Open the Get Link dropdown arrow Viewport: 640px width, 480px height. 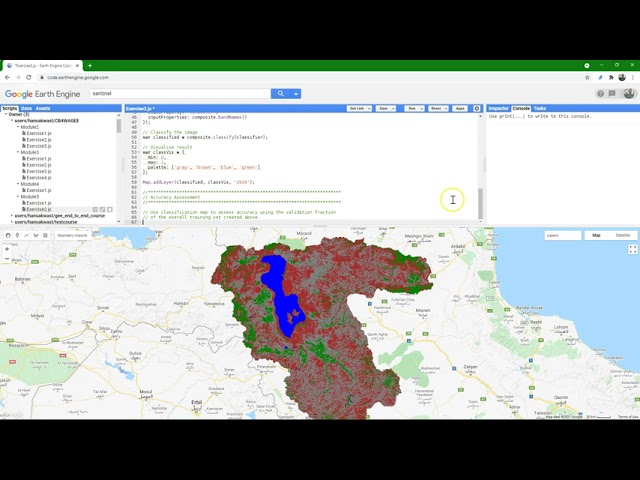coord(369,109)
